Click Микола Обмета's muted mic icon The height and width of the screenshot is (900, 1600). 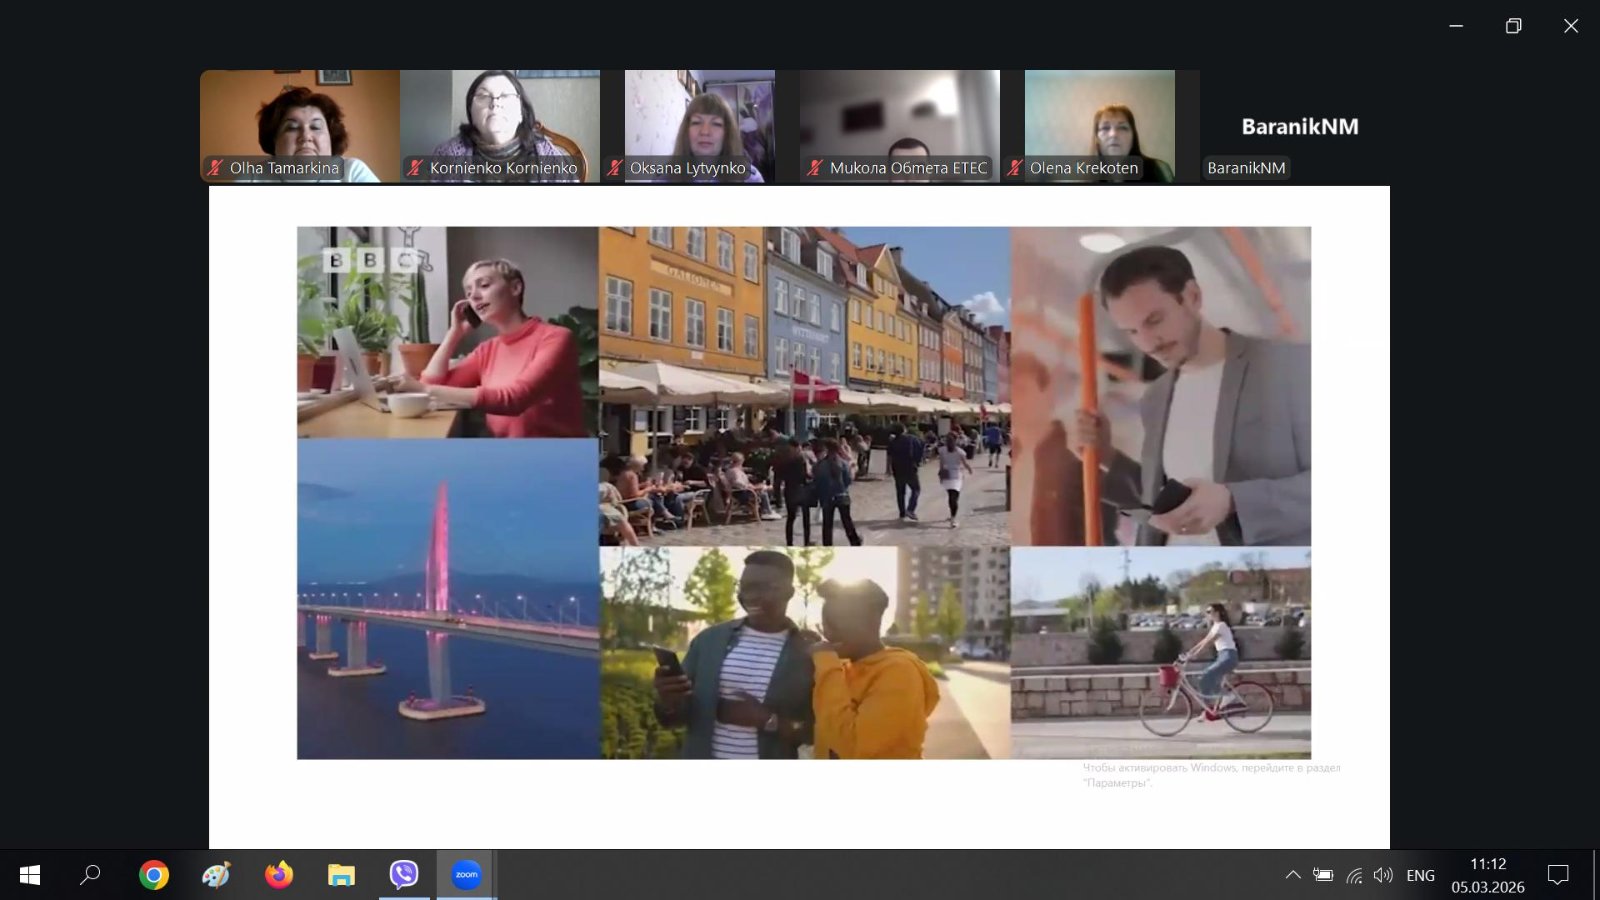point(815,168)
